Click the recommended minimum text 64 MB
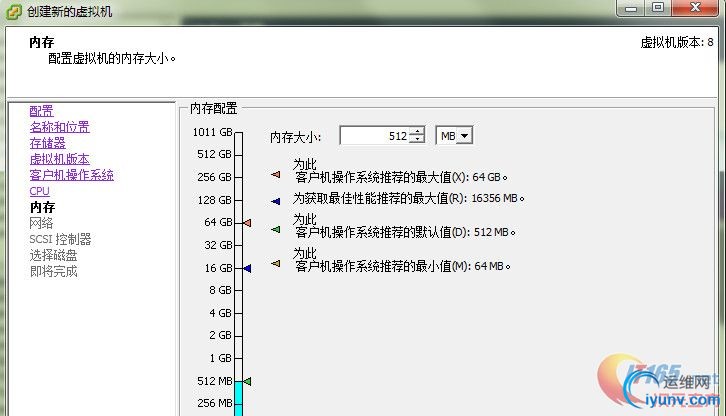This screenshot has height=416, width=726. pyautogui.click(x=492, y=266)
